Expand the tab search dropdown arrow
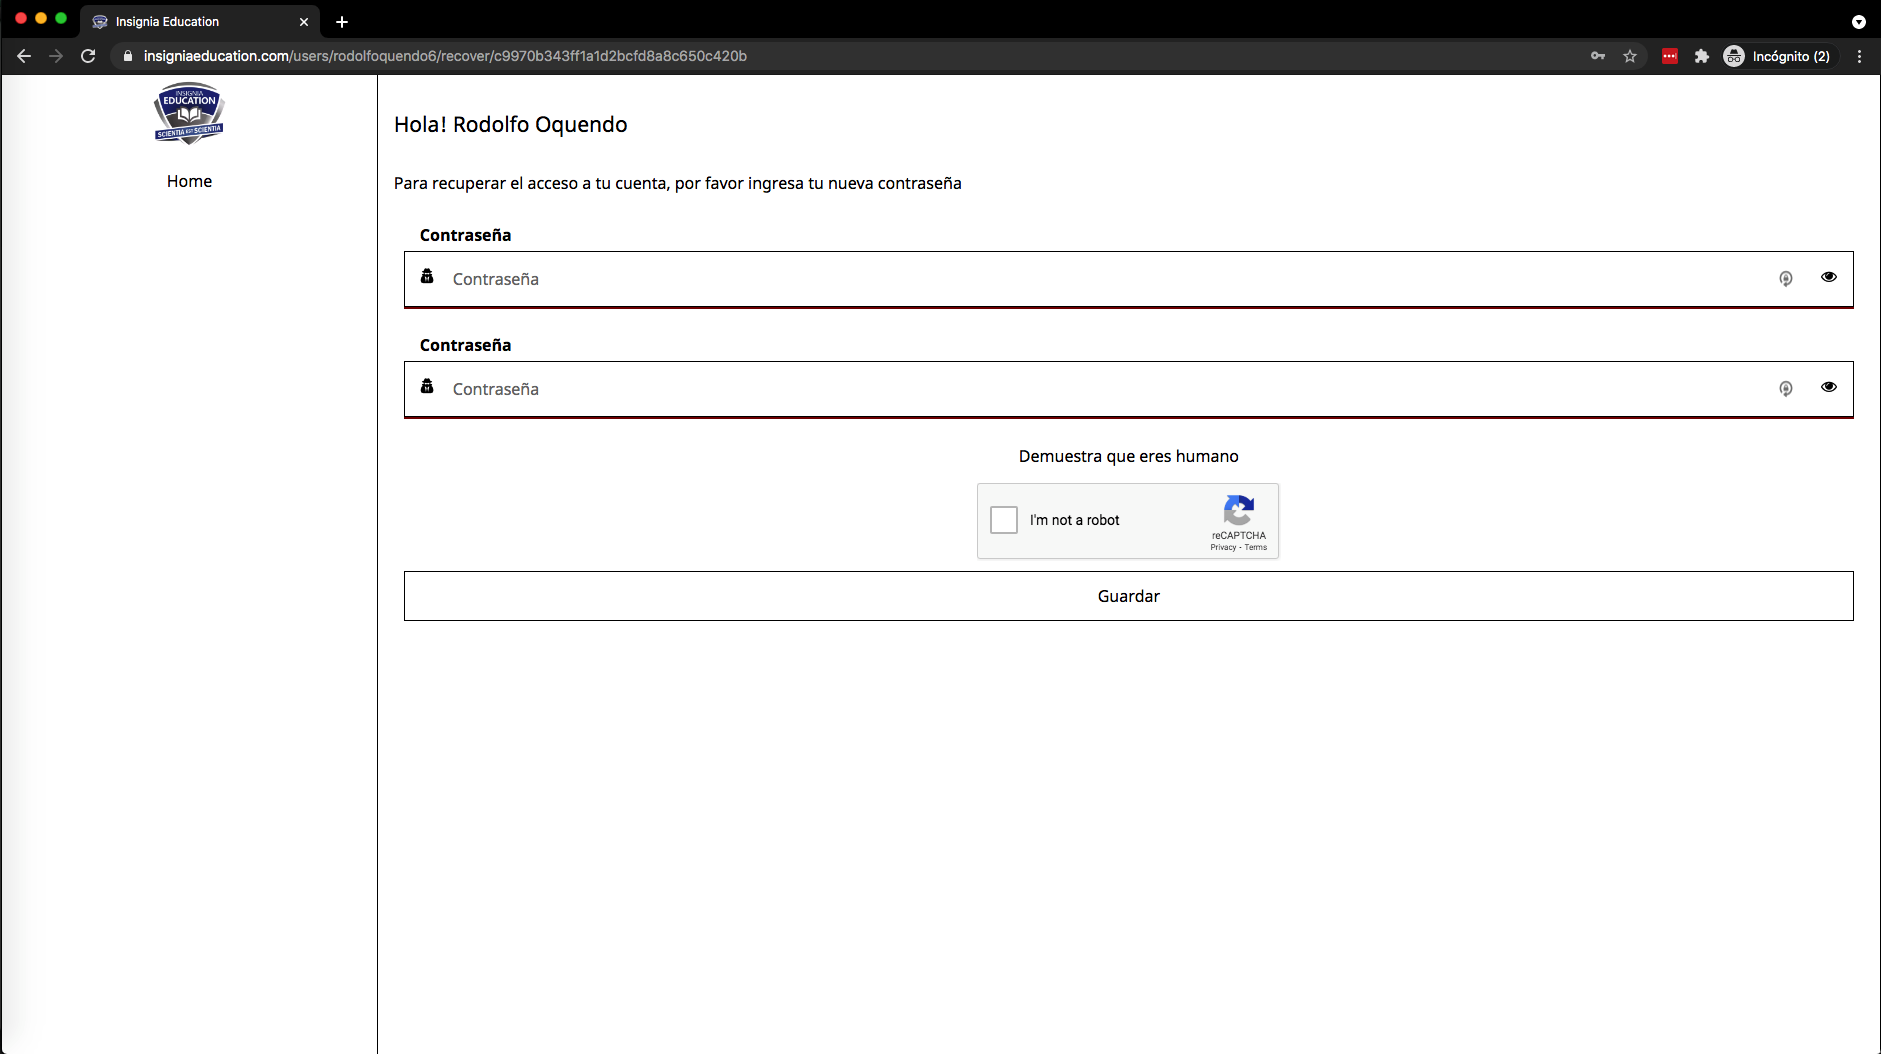The image size is (1881, 1054). point(1858,22)
